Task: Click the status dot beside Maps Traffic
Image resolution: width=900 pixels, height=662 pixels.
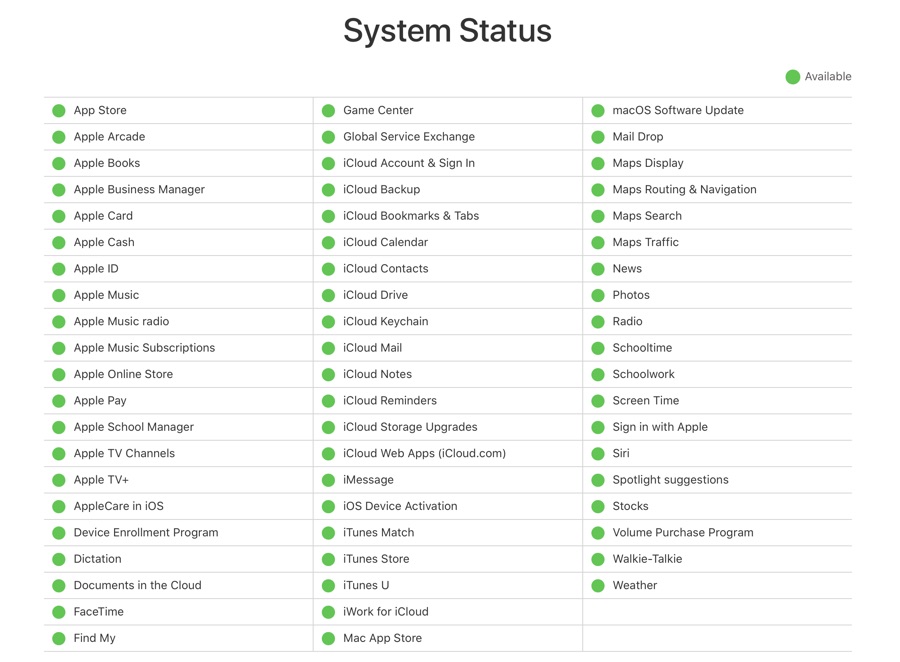Action: pyautogui.click(x=598, y=243)
